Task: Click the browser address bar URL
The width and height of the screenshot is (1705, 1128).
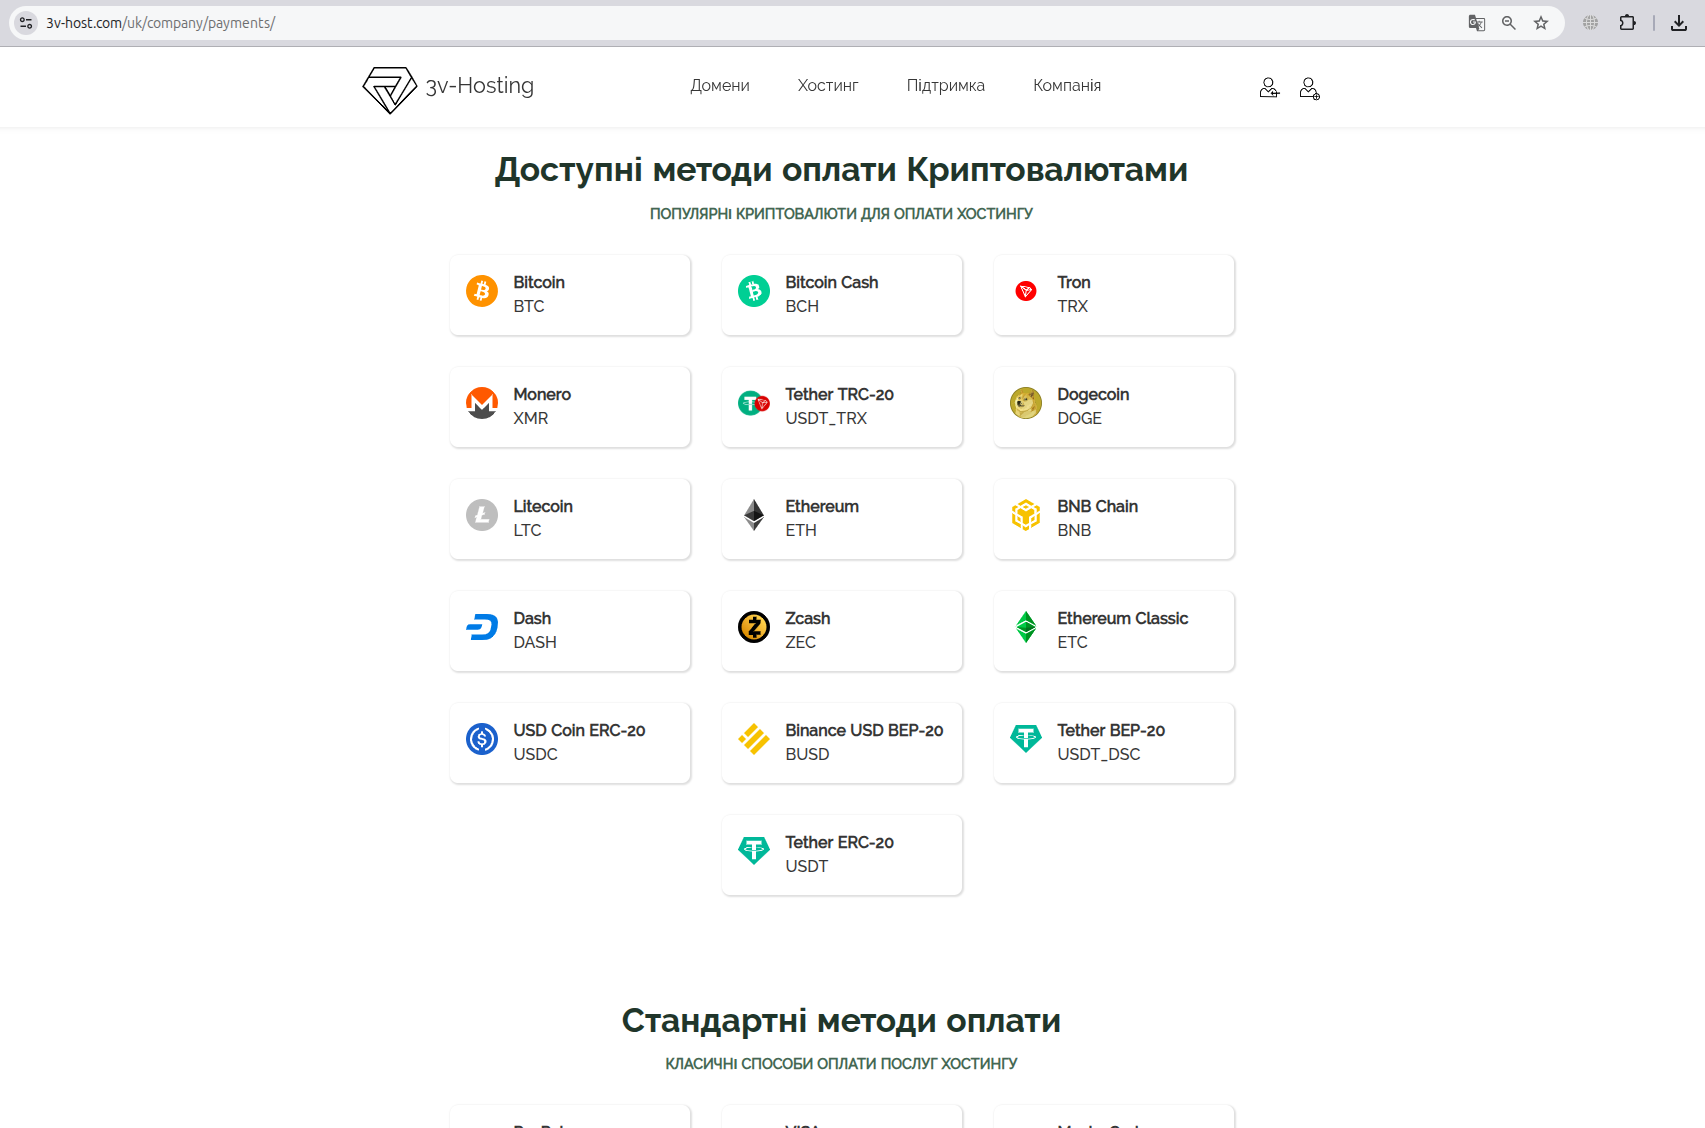Action: 160,23
